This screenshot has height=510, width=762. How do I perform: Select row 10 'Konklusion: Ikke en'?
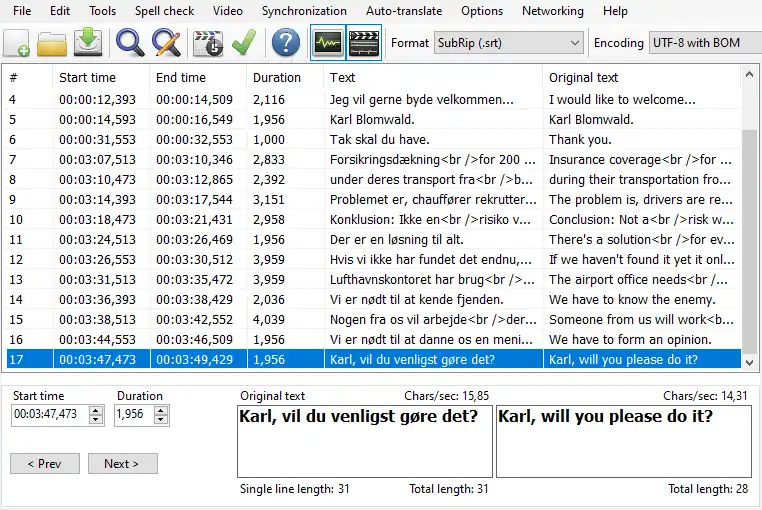click(x=374, y=219)
